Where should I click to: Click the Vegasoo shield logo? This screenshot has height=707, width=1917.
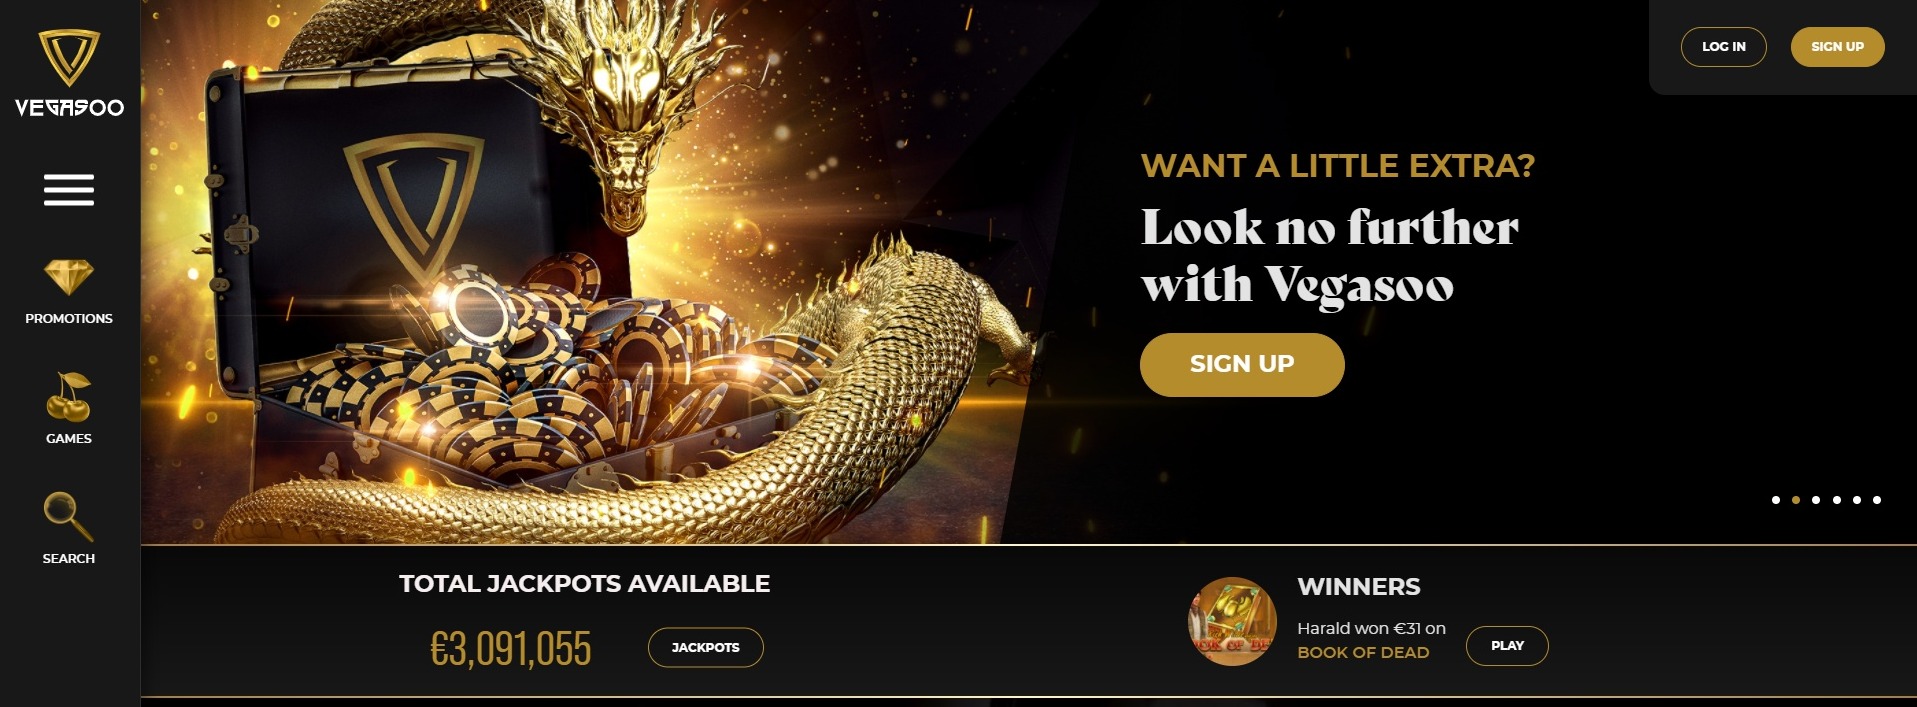tap(69, 58)
